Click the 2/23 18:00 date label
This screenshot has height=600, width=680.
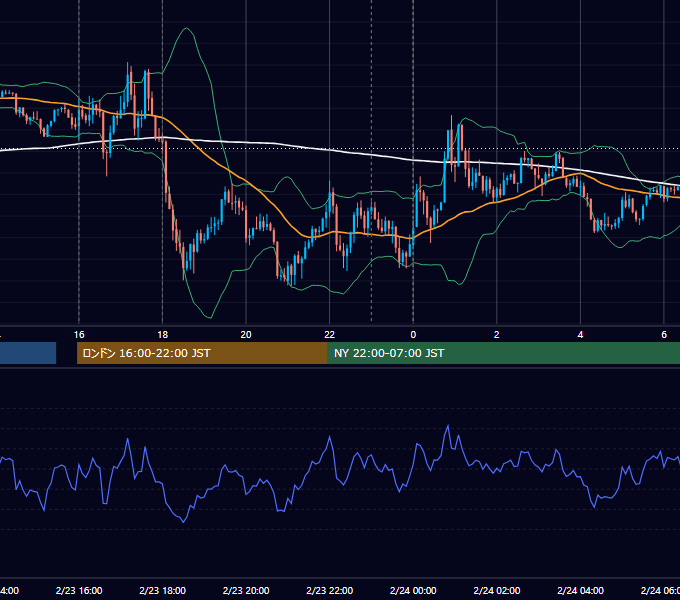pos(163,590)
